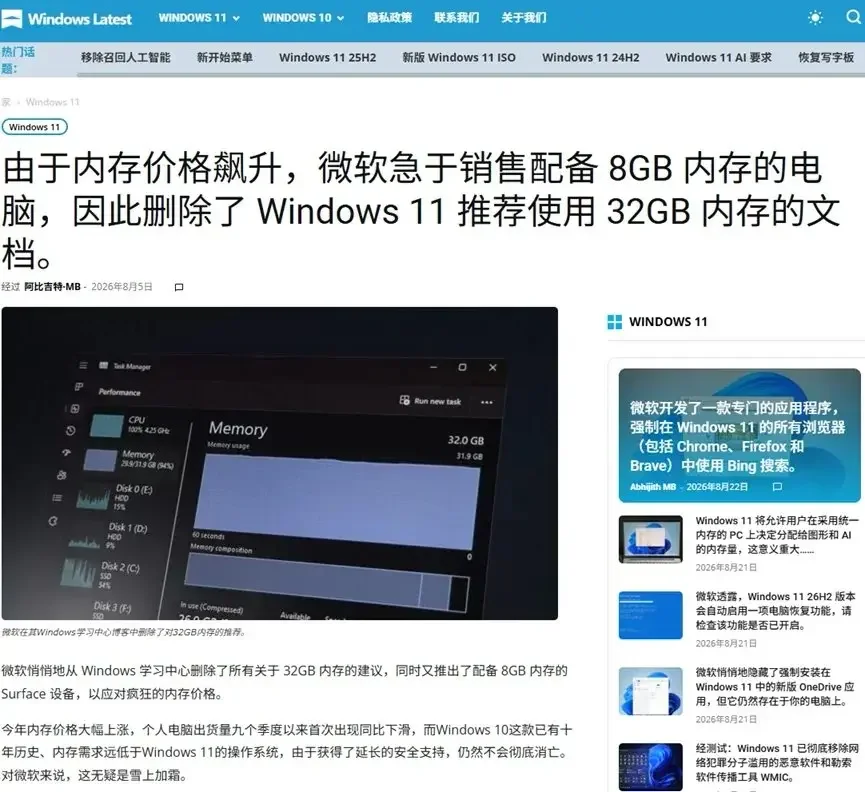Click the date 2026年8月5日

tap(121, 287)
